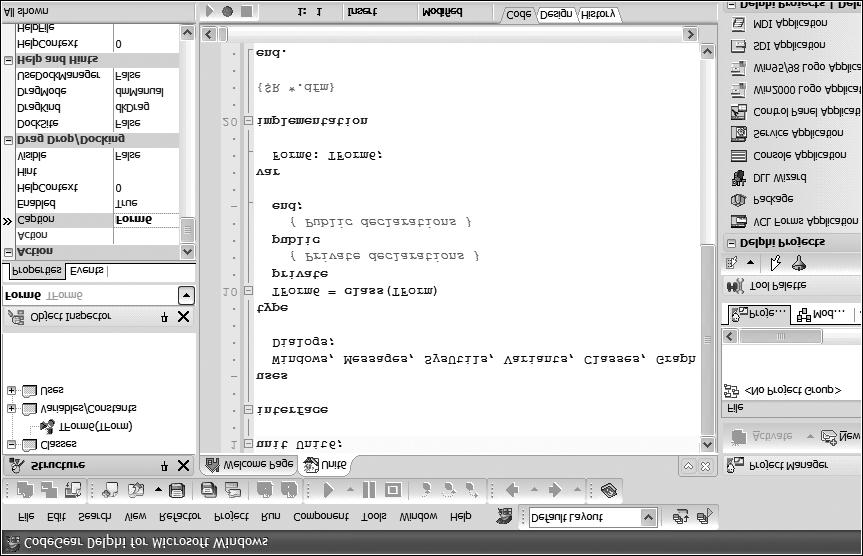Viewport: 863px width, 556px height.
Task: Click the Save toolbar icon
Action: point(176,489)
